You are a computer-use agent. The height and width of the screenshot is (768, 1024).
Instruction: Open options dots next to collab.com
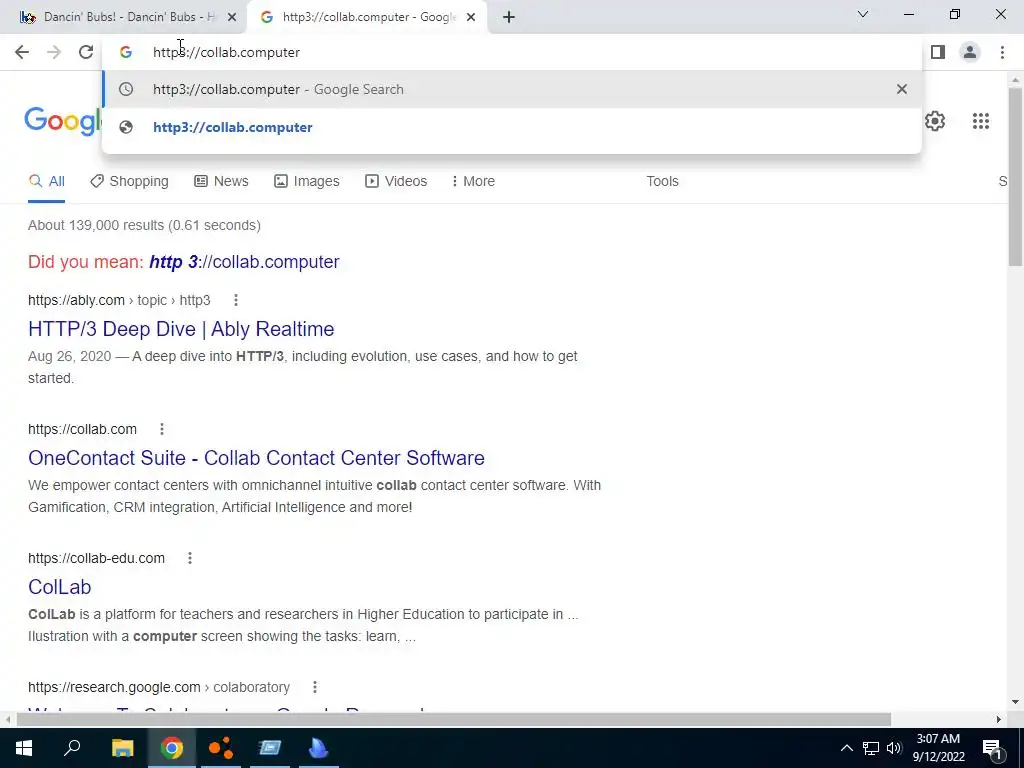162,429
